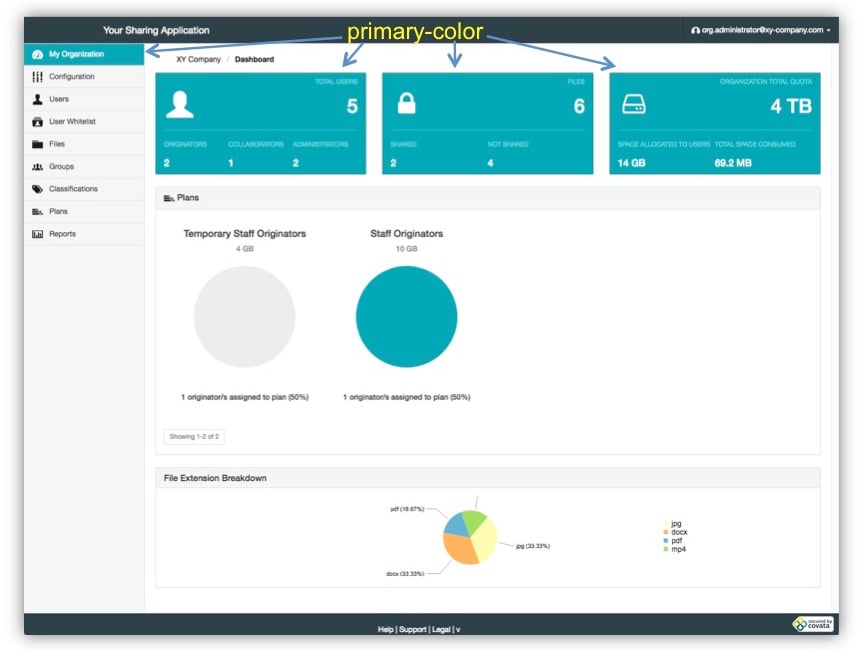The height and width of the screenshot is (651, 857).
Task: Click the User Whitelist icon in sidebar
Action: click(x=37, y=121)
